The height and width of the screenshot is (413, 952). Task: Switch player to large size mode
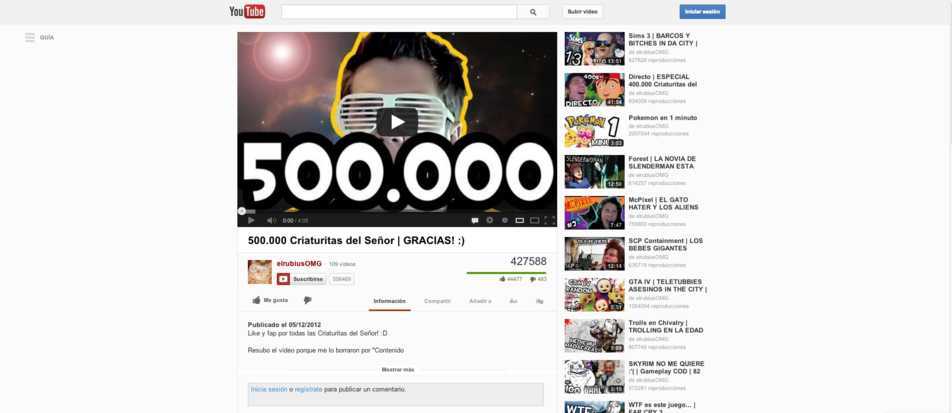click(x=534, y=220)
